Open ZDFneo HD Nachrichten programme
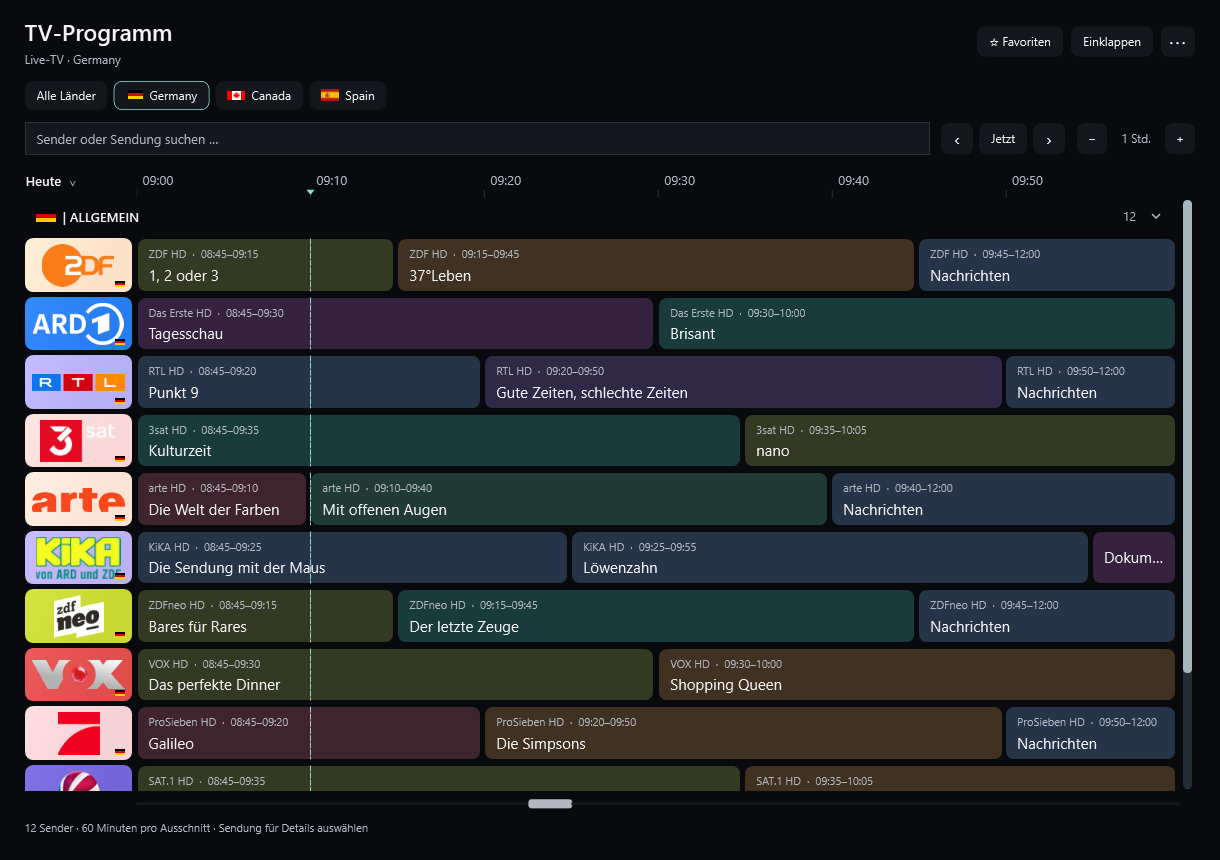 [1047, 616]
